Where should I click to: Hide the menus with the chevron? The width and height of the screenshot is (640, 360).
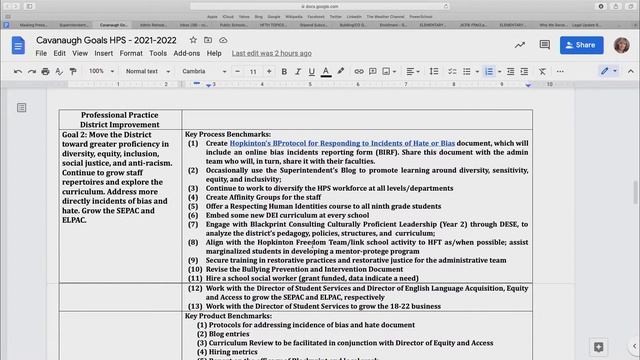click(631, 71)
